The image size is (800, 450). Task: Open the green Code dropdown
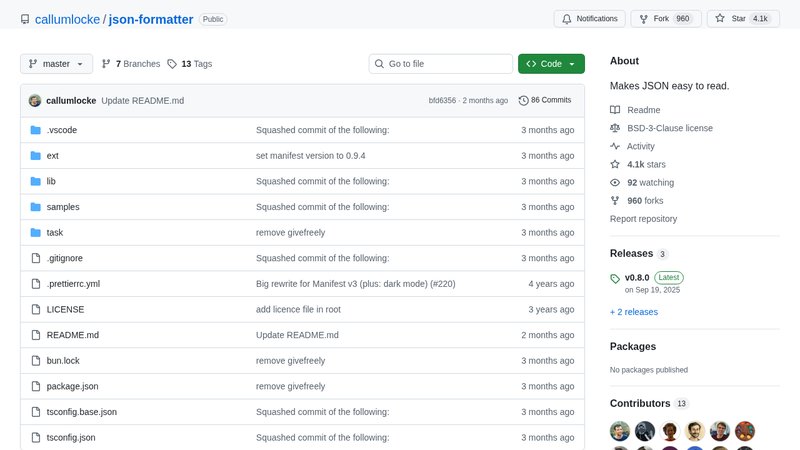click(551, 64)
